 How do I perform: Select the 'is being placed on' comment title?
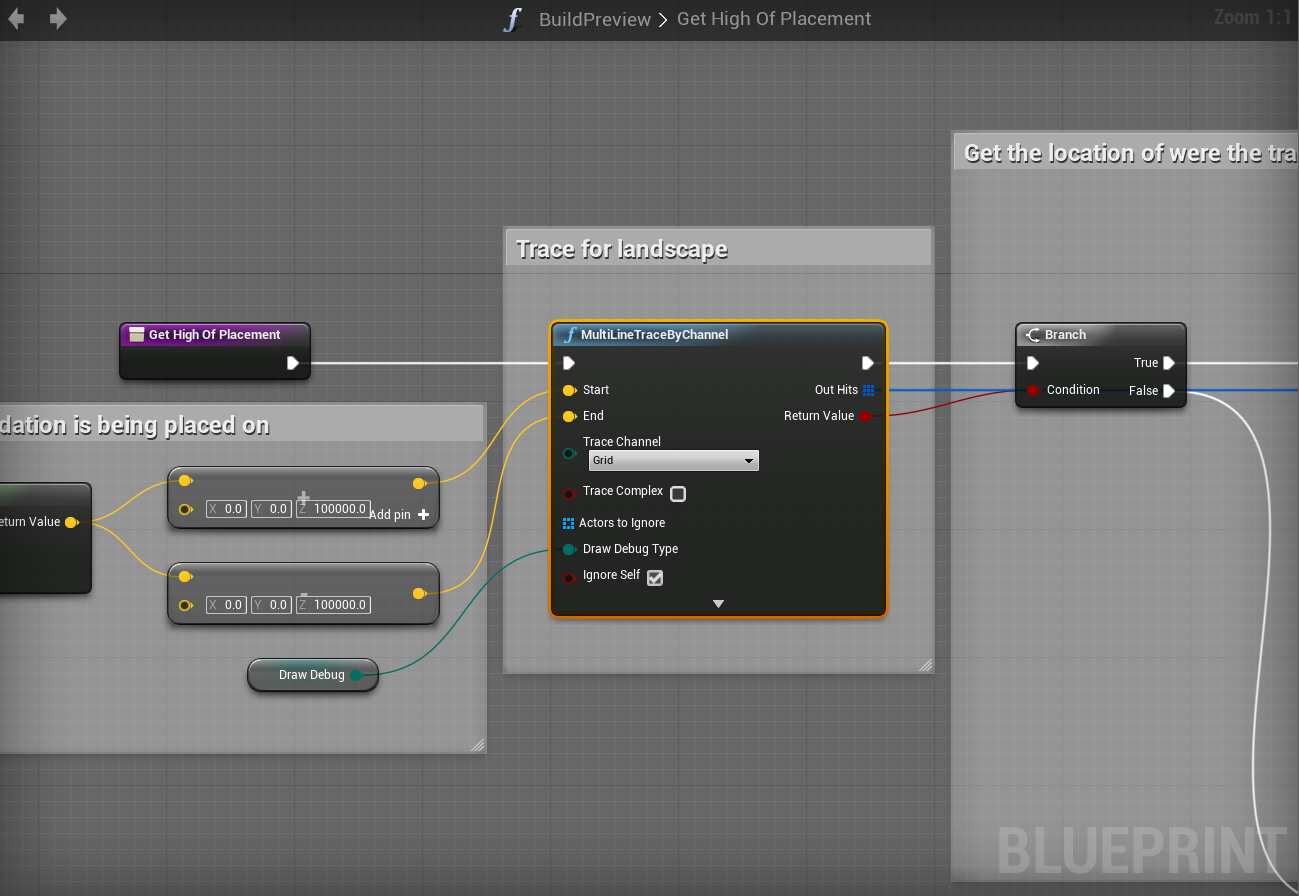[135, 425]
